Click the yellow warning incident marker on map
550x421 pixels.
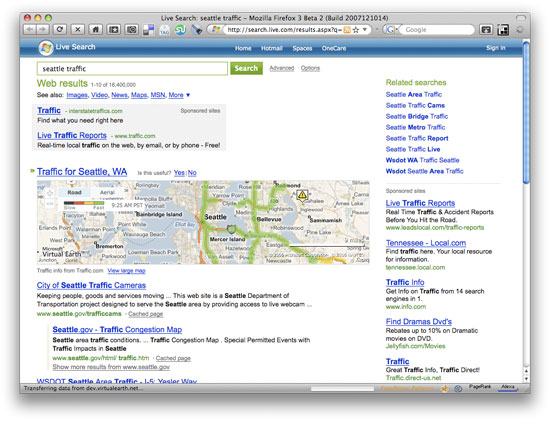[x=302, y=195]
